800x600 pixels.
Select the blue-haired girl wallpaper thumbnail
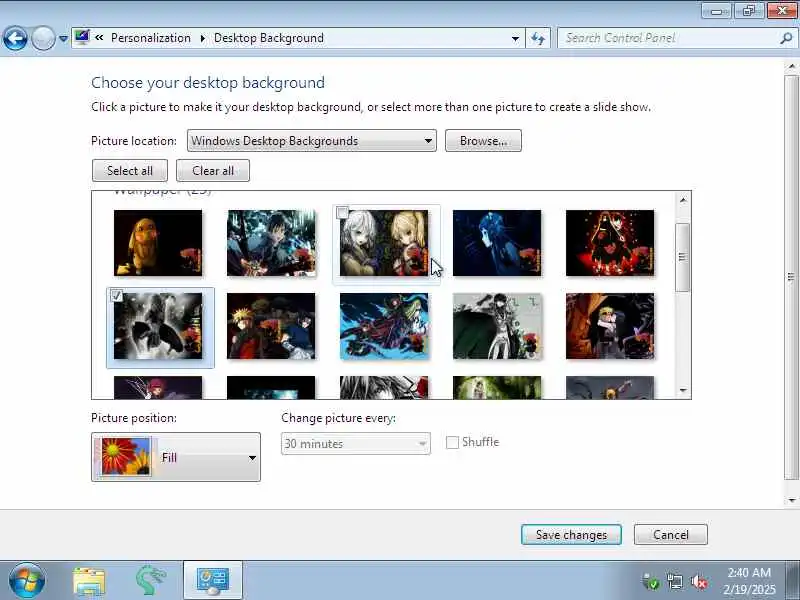click(x=497, y=243)
